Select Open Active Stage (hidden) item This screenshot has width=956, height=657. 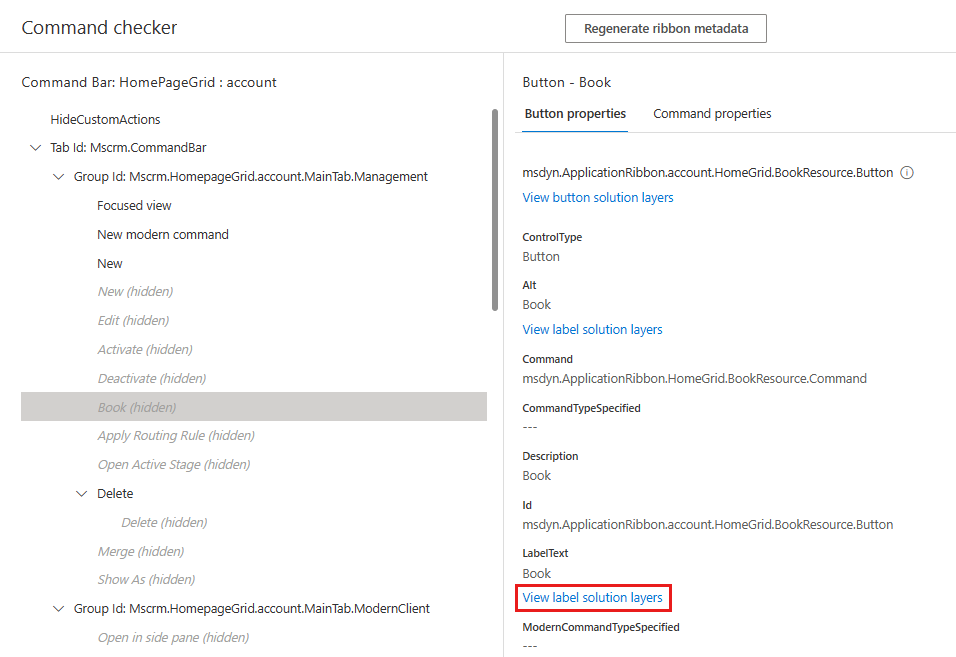pyautogui.click(x=174, y=465)
